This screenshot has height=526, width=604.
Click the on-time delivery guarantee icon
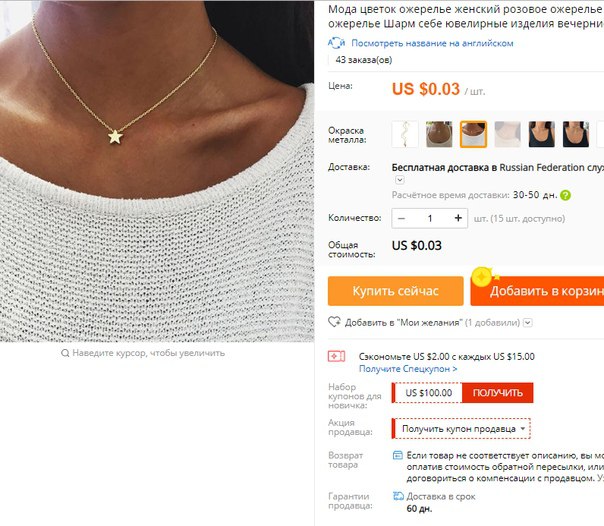click(x=398, y=496)
